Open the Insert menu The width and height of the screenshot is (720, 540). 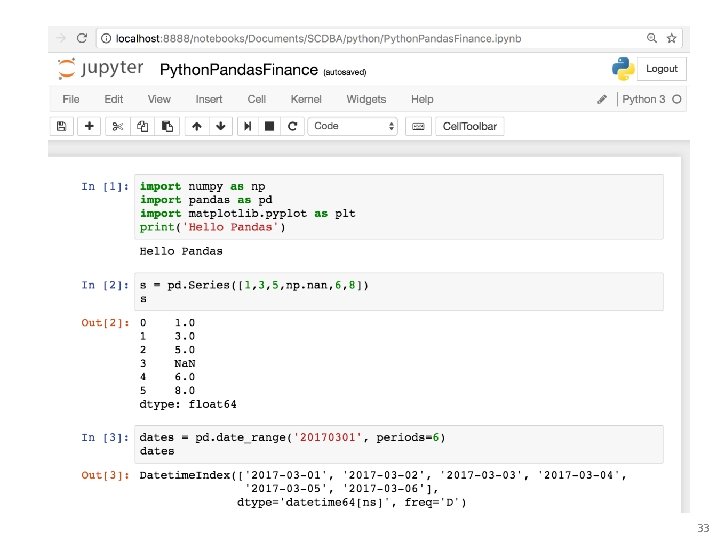point(208,99)
